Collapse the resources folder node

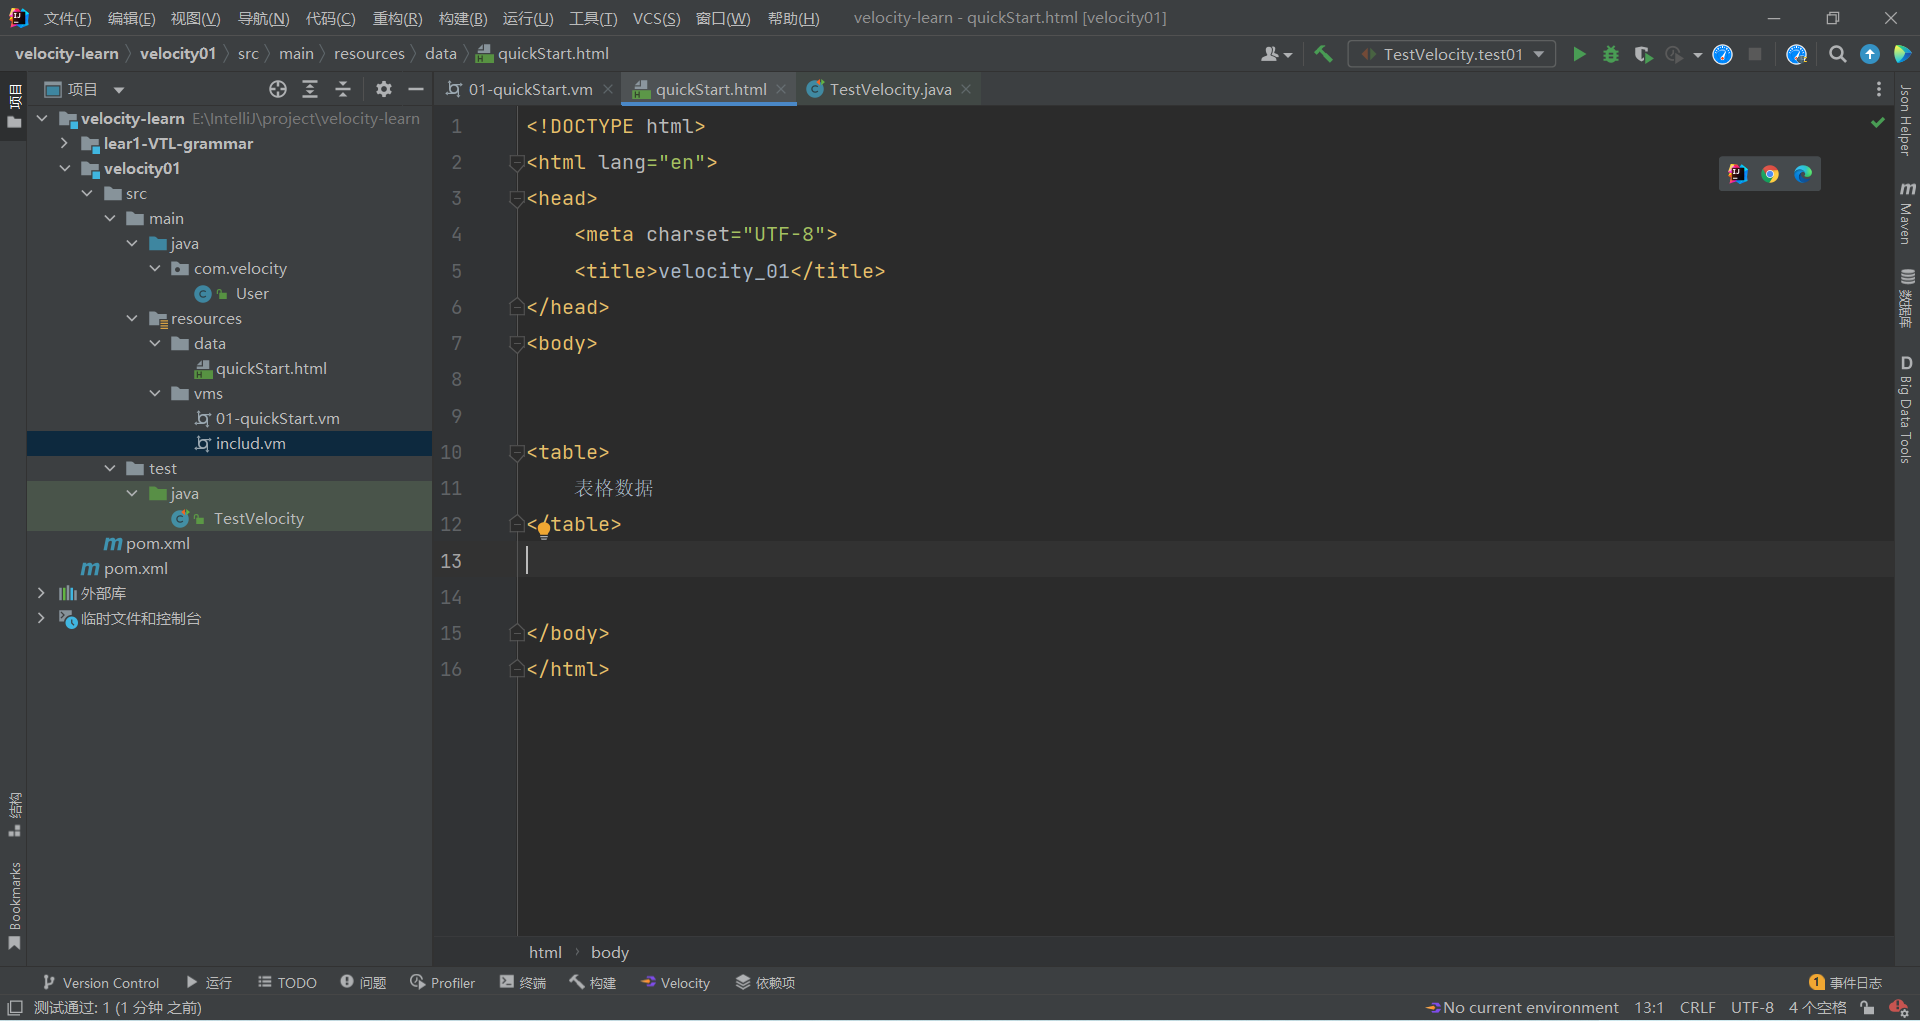click(132, 318)
